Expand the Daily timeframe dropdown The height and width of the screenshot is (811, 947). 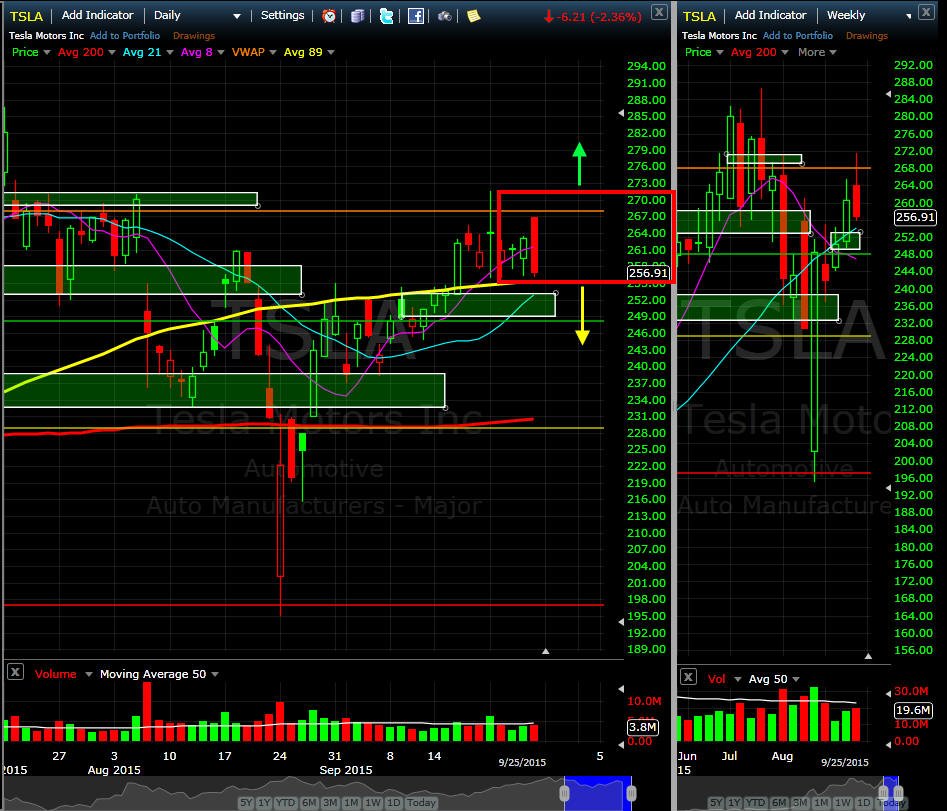[x=237, y=16]
